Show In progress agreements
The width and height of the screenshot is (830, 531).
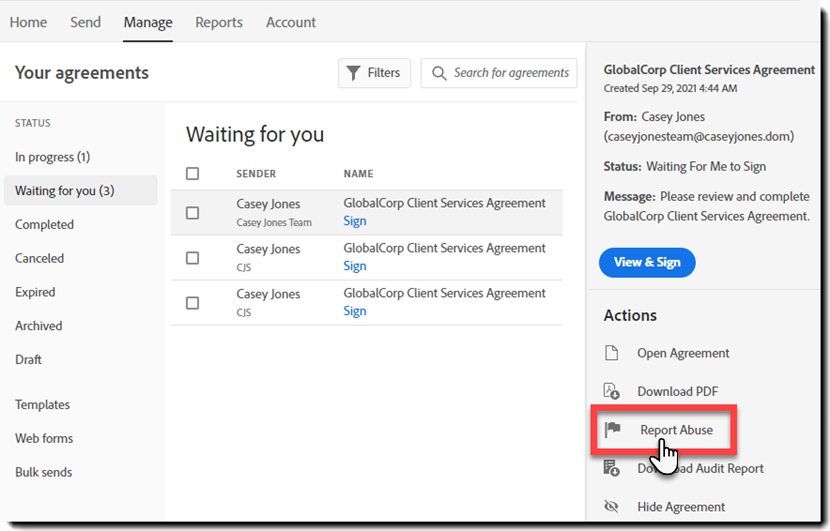coord(52,157)
